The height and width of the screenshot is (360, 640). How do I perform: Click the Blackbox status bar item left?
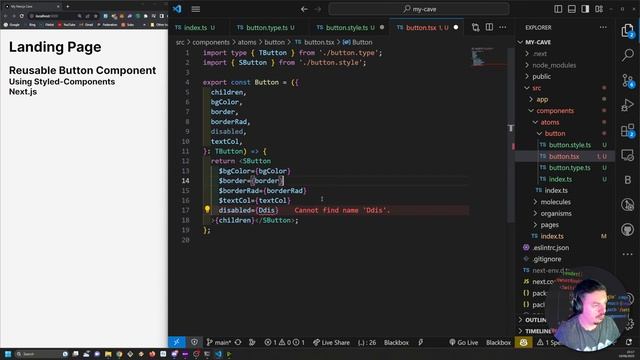tap(396, 342)
